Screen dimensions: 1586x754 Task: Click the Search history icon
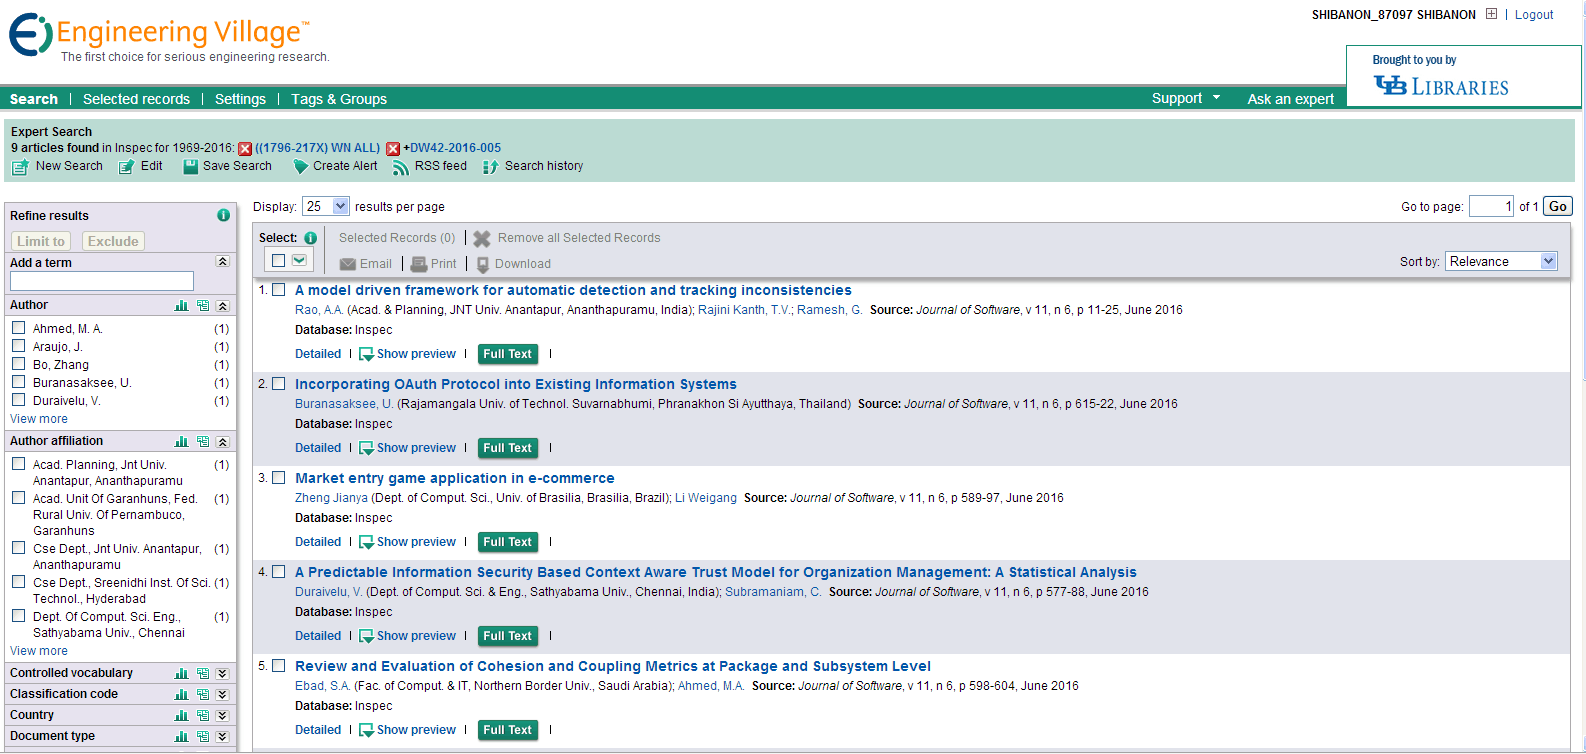(x=490, y=167)
